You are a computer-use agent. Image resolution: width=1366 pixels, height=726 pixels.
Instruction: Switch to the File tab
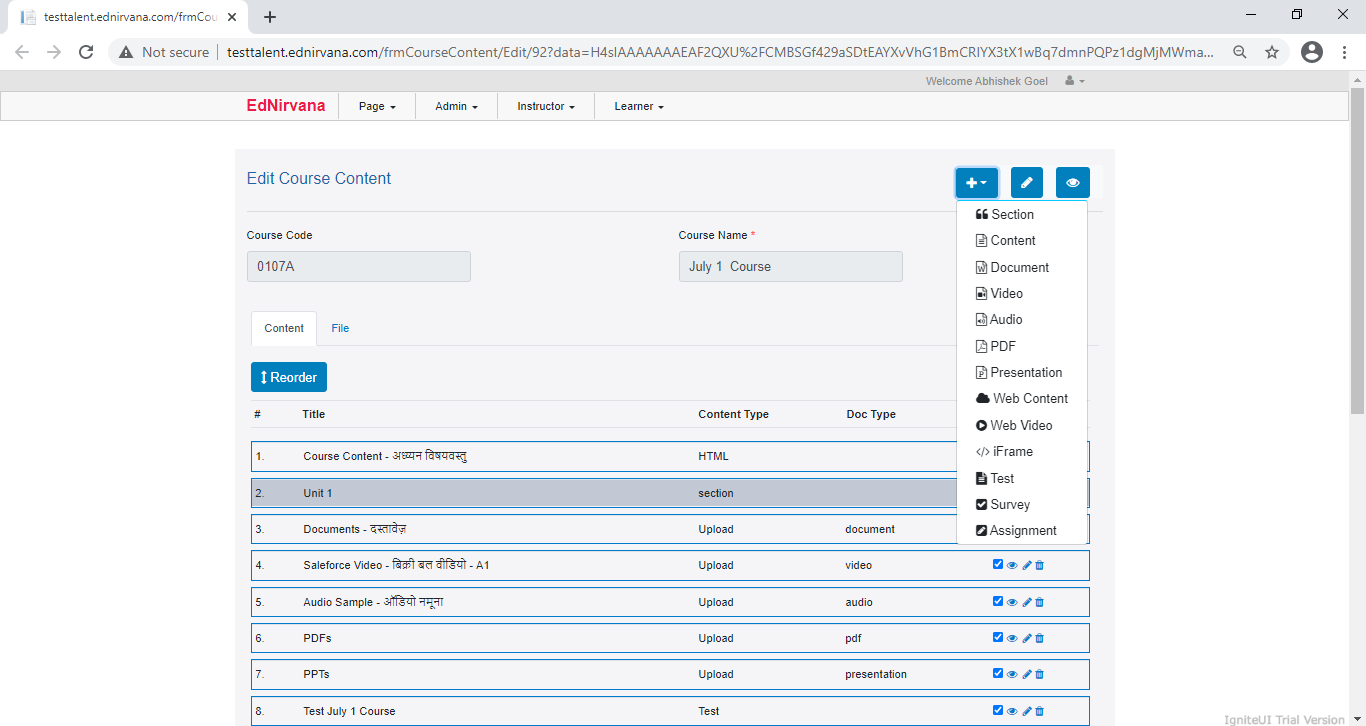(x=340, y=328)
